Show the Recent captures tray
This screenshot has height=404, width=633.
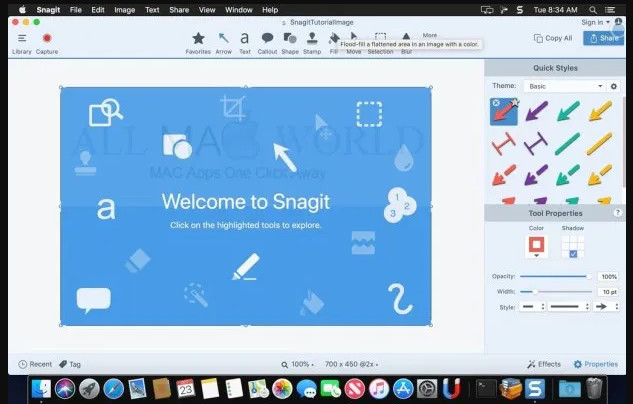pos(35,364)
